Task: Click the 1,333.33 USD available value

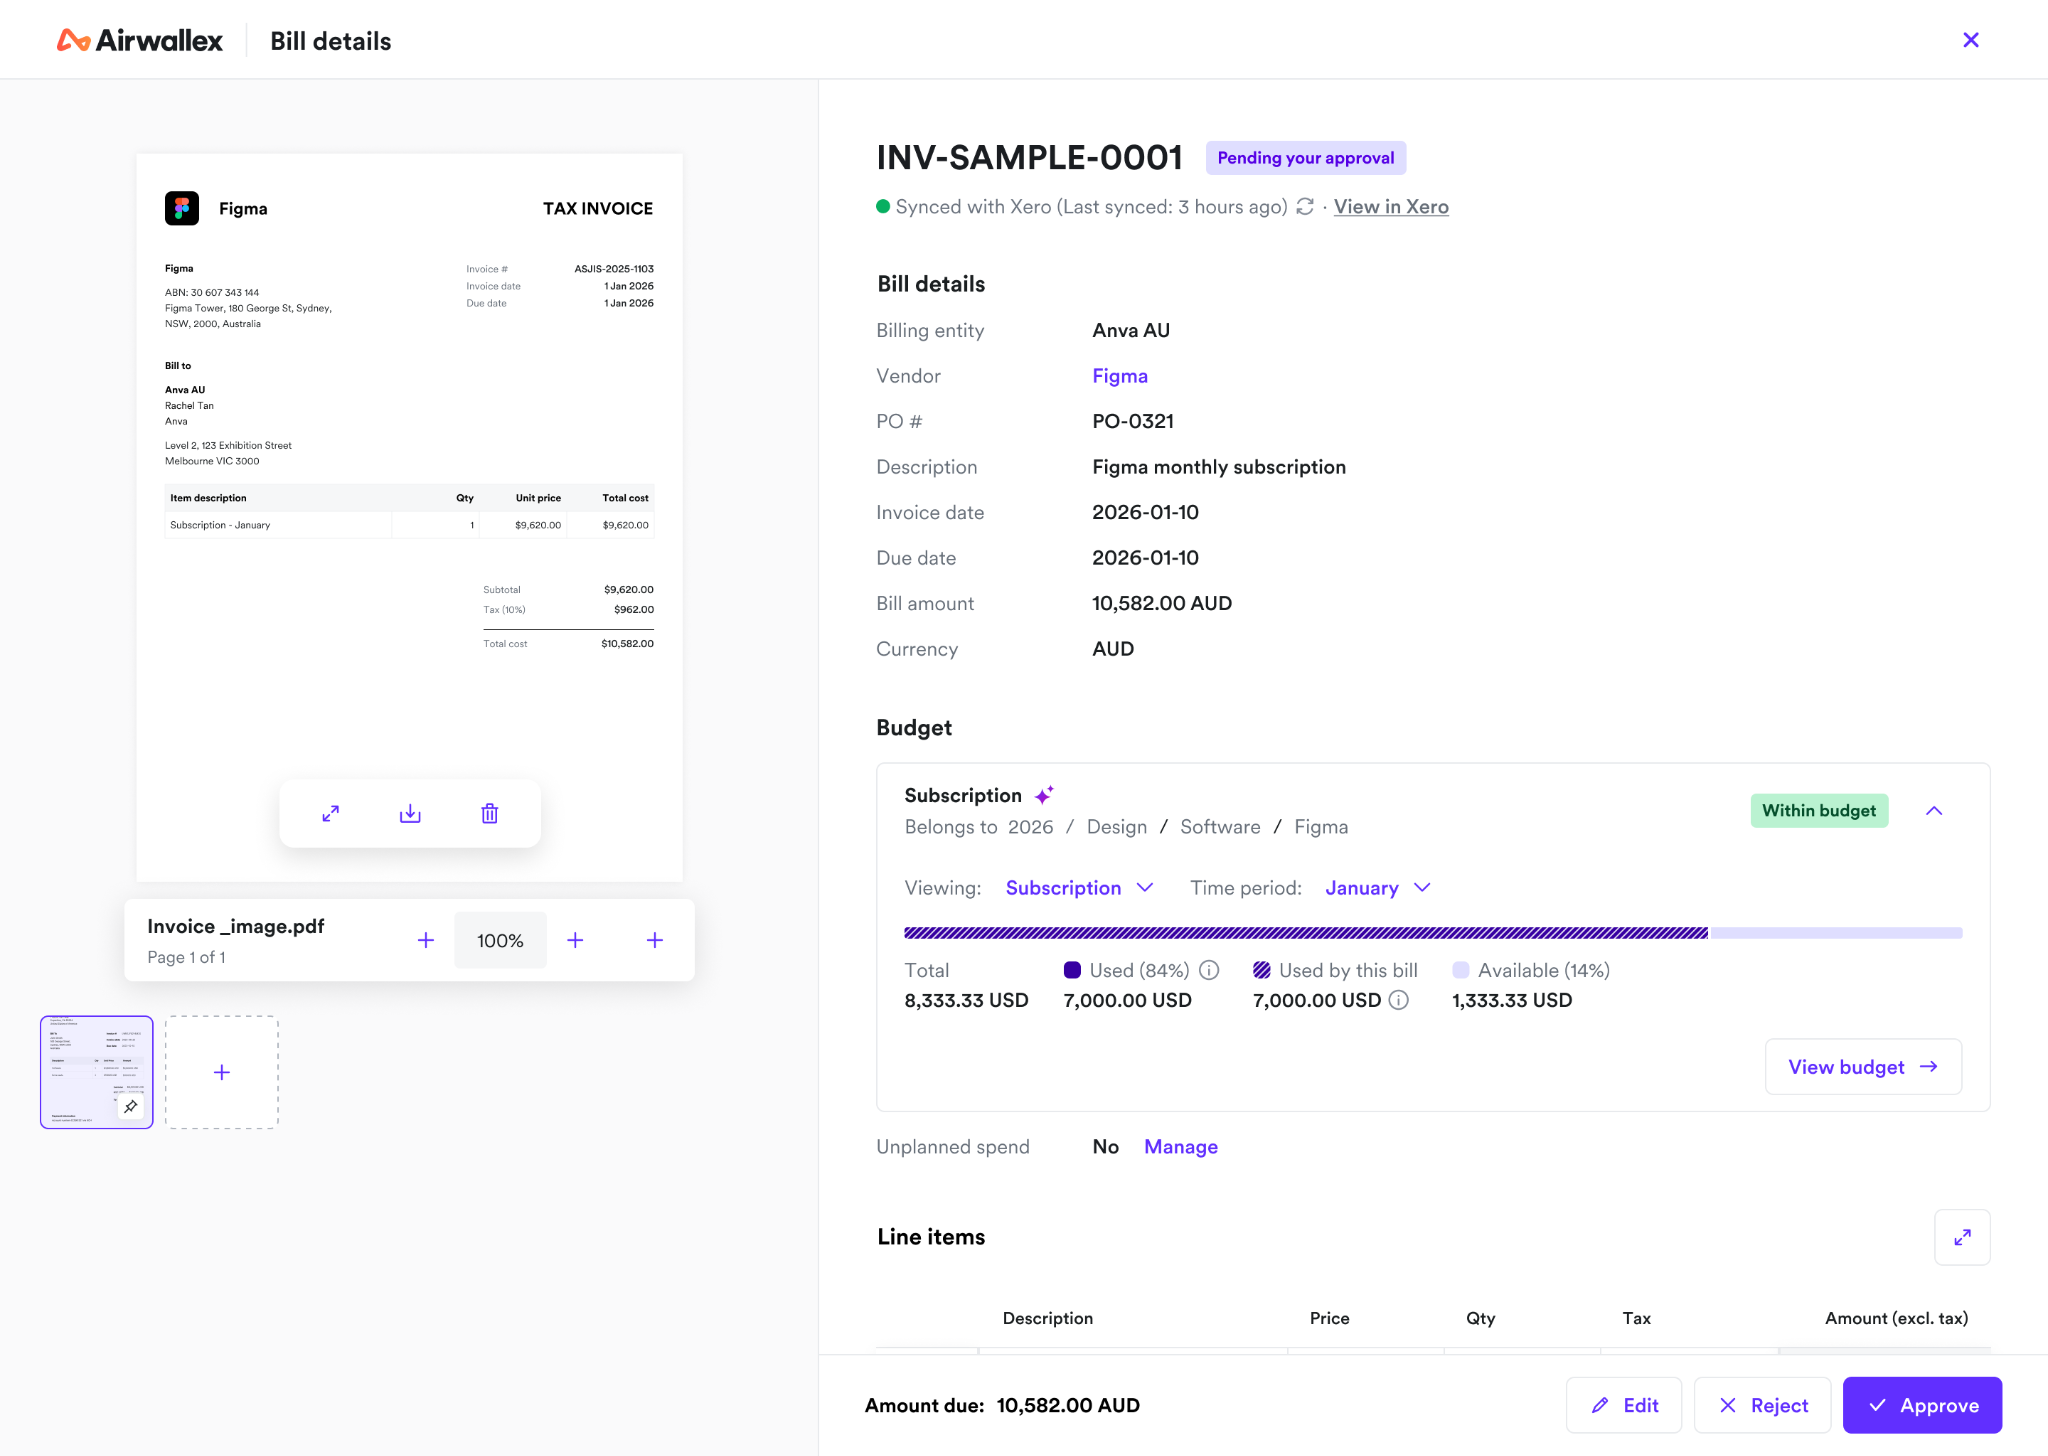Action: [1512, 1000]
